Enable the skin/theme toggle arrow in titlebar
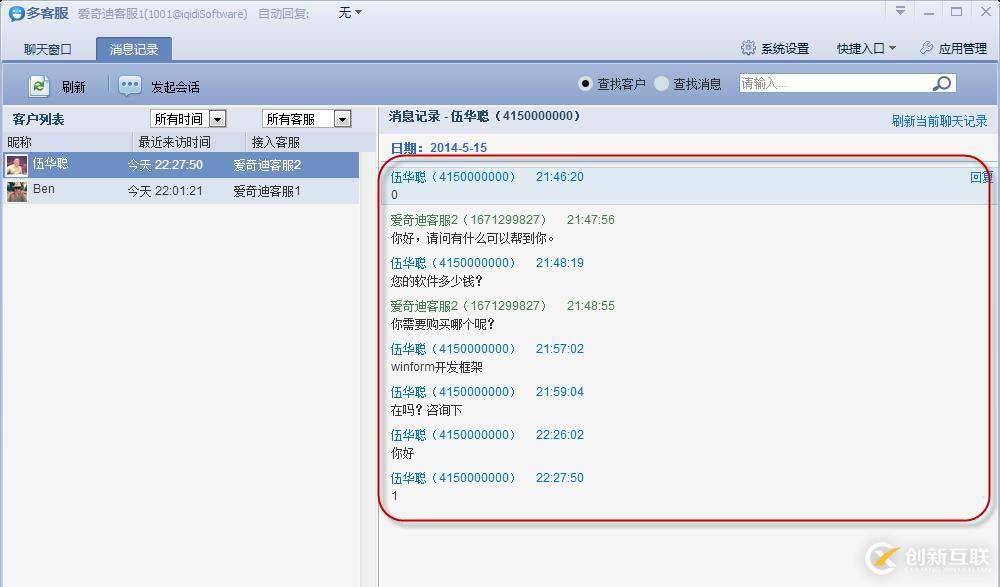 click(x=899, y=11)
